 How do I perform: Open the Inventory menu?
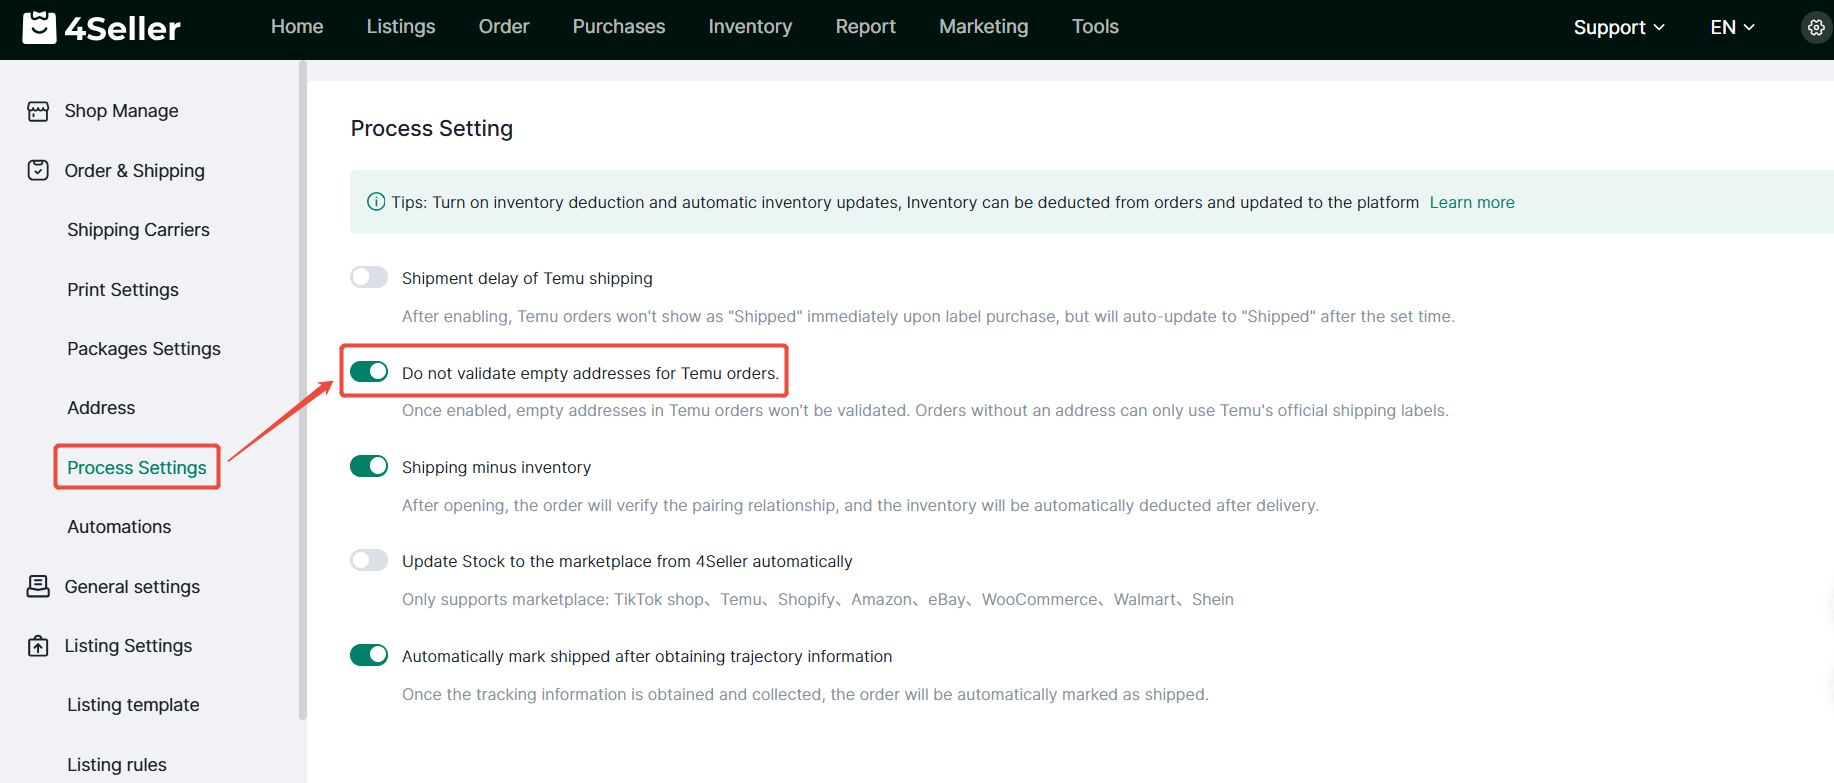[750, 27]
